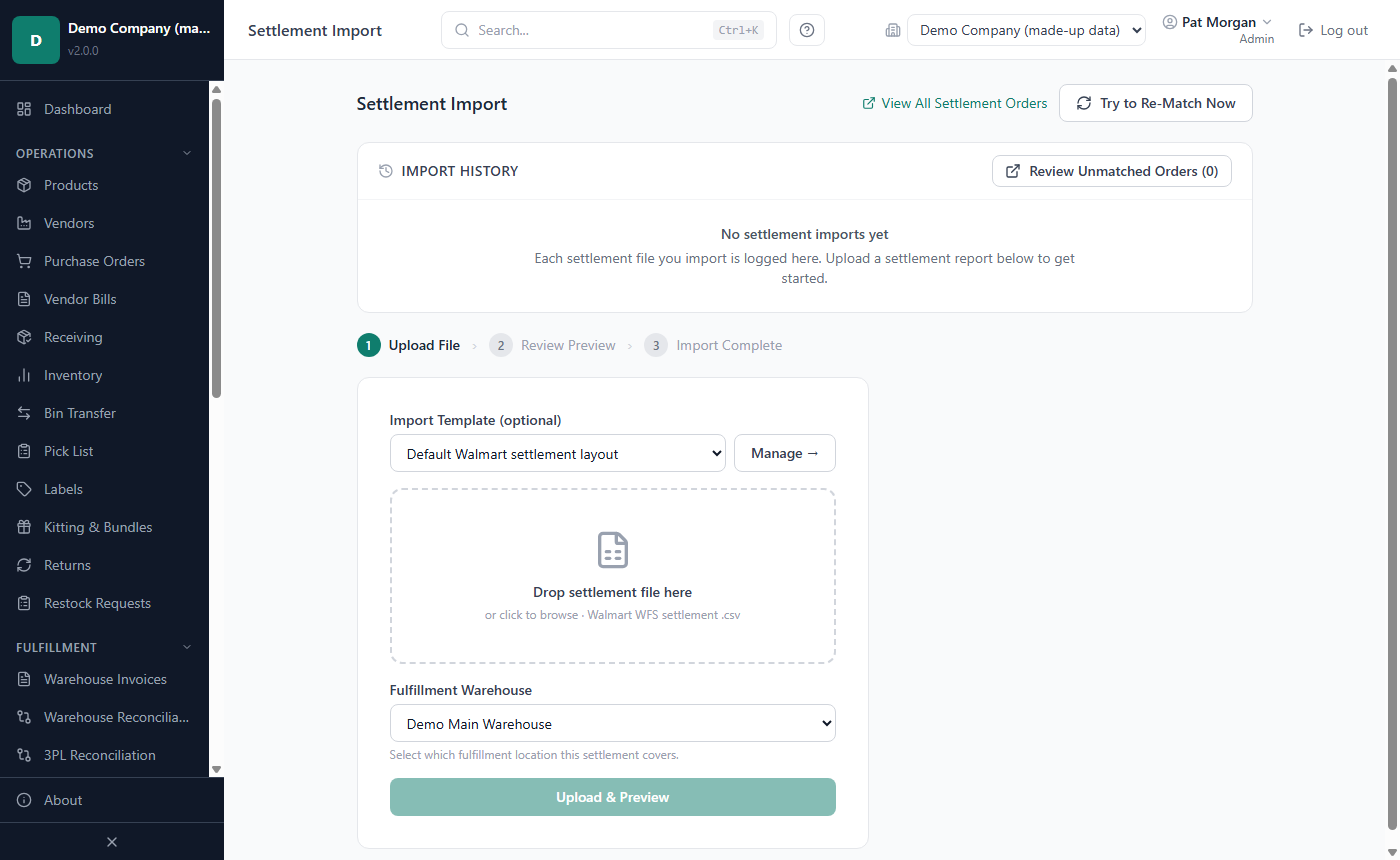Click the Inventory bar chart icon
The width and height of the screenshot is (1400, 860).
(x=24, y=375)
